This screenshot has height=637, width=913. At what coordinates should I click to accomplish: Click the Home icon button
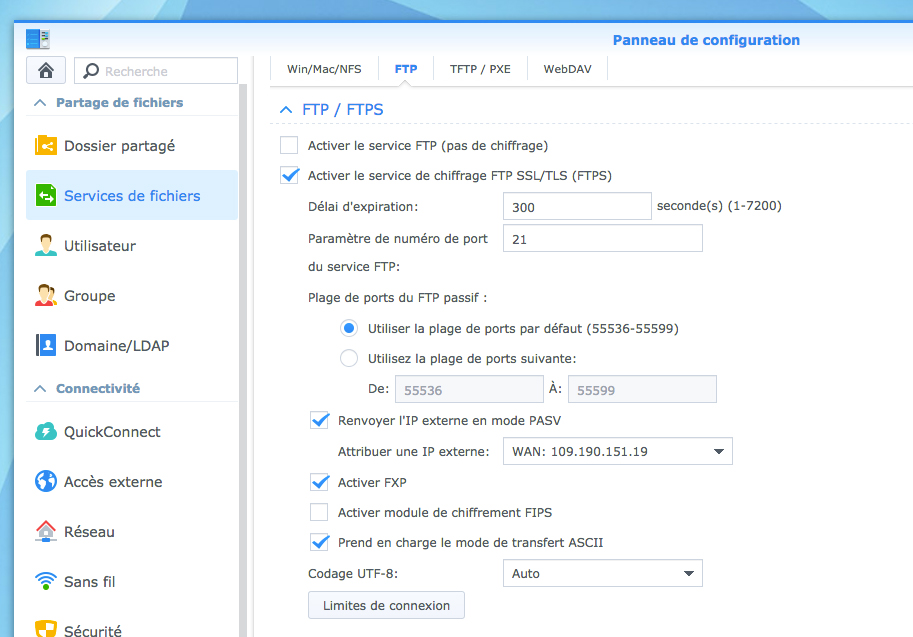(x=46, y=71)
